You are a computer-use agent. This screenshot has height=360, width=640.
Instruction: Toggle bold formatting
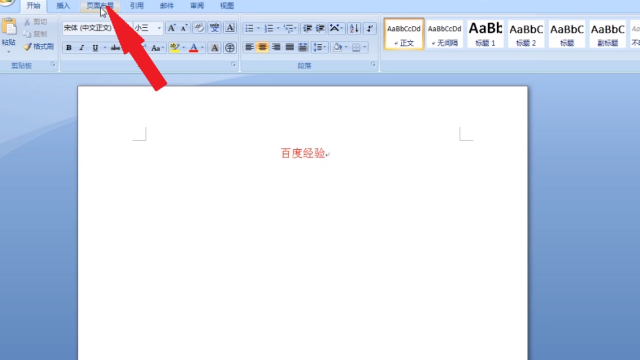pos(69,48)
